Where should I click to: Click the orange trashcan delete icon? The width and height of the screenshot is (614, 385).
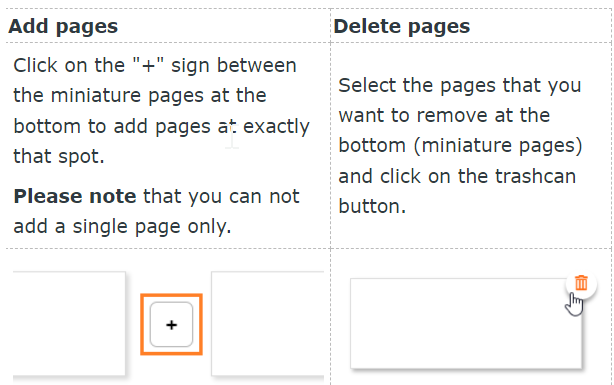click(581, 283)
